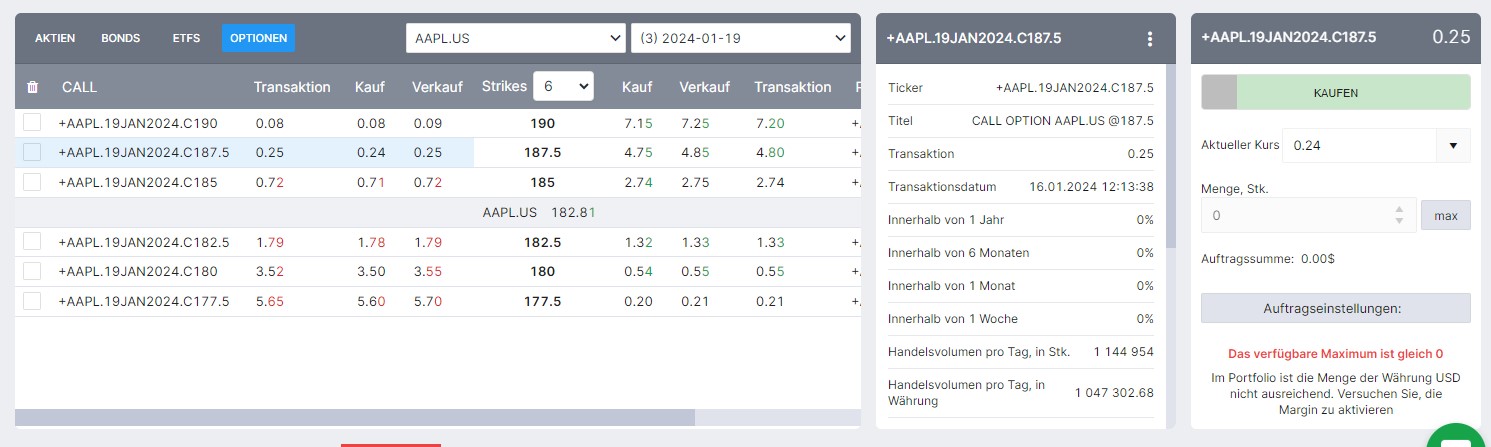
Task: Click strike value 187.5
Action: pos(542,153)
